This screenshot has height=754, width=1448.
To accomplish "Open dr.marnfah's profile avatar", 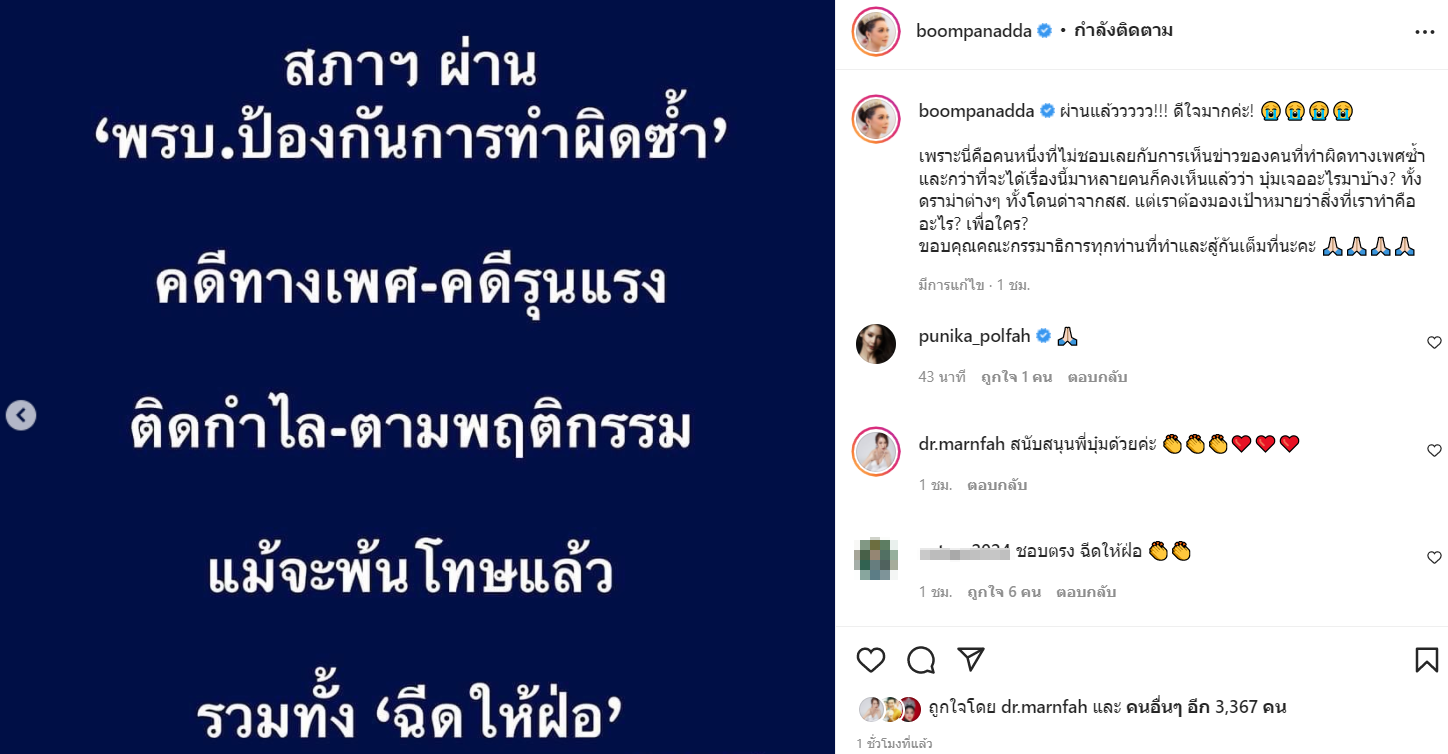I will pyautogui.click(x=876, y=451).
